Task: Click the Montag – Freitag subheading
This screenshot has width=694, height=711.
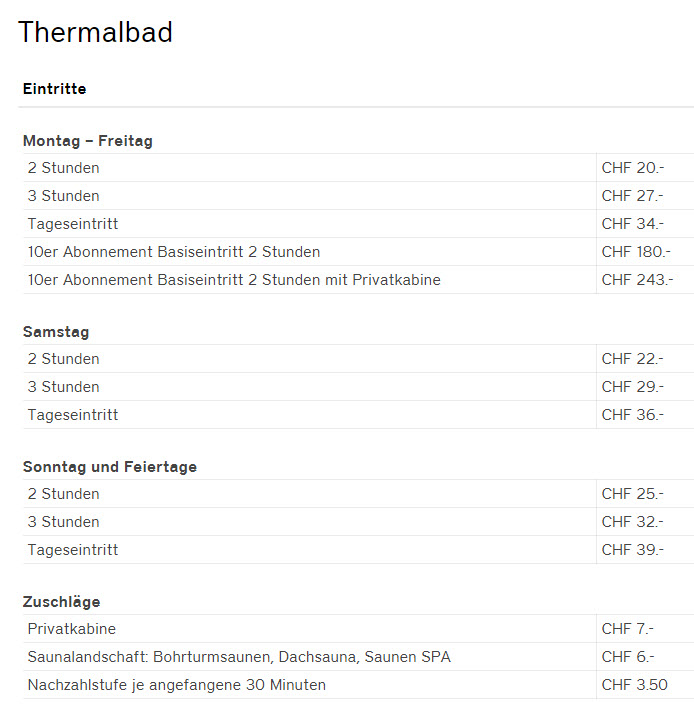Action: (87, 141)
